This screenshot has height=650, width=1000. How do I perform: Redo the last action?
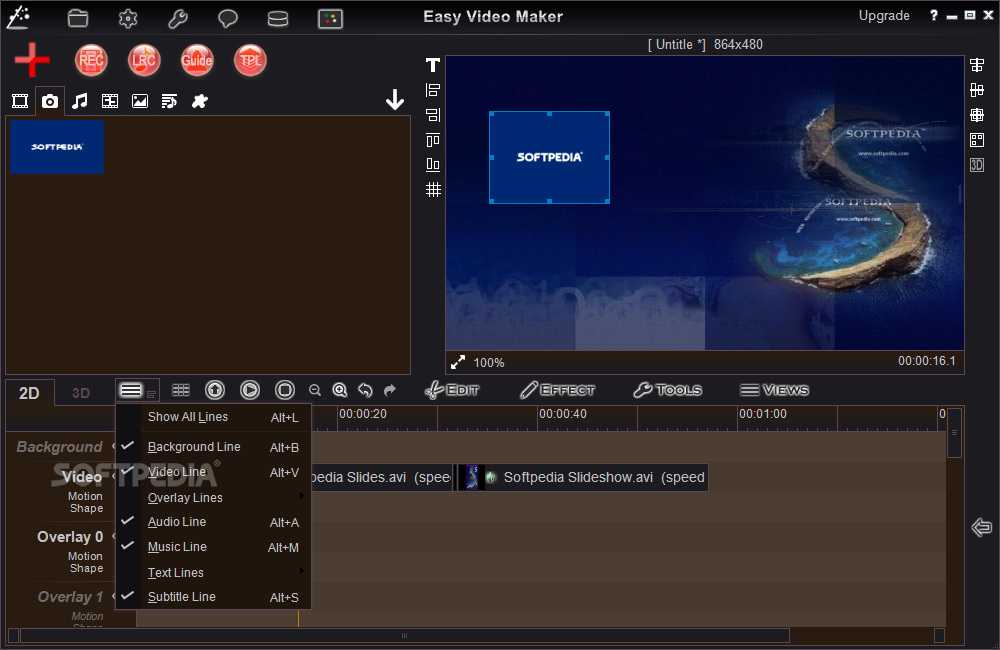pyautogui.click(x=390, y=390)
